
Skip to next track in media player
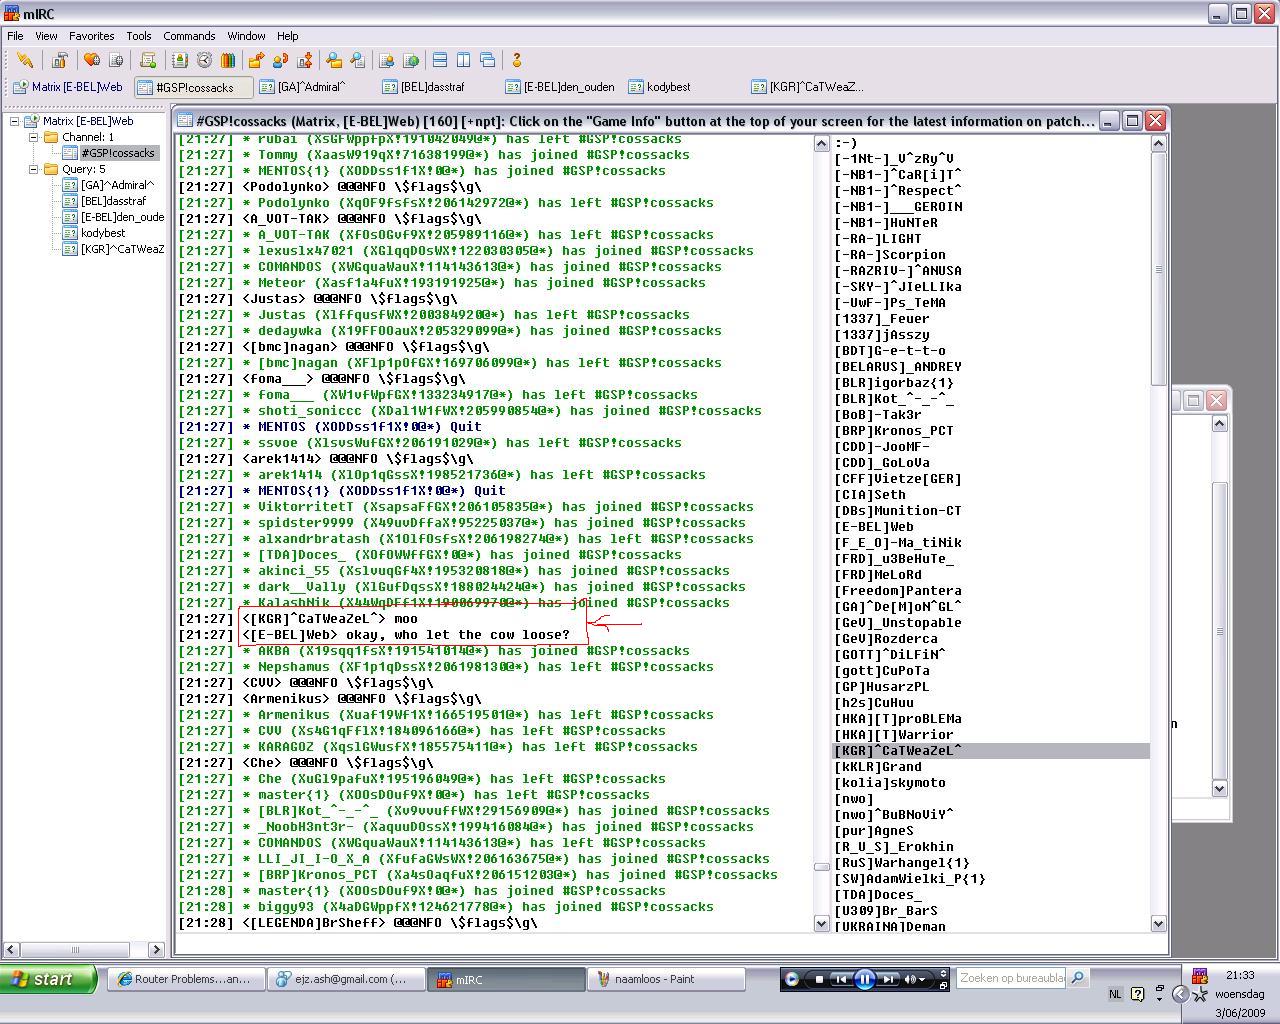coord(889,980)
